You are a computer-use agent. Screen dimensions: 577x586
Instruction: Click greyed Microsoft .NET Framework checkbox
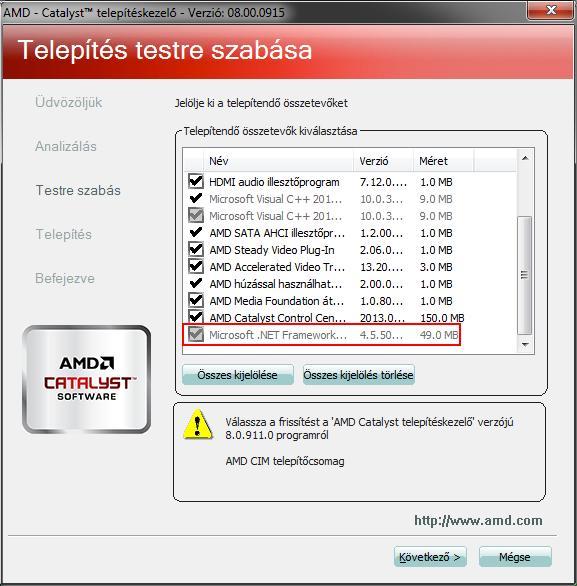click(x=196, y=334)
